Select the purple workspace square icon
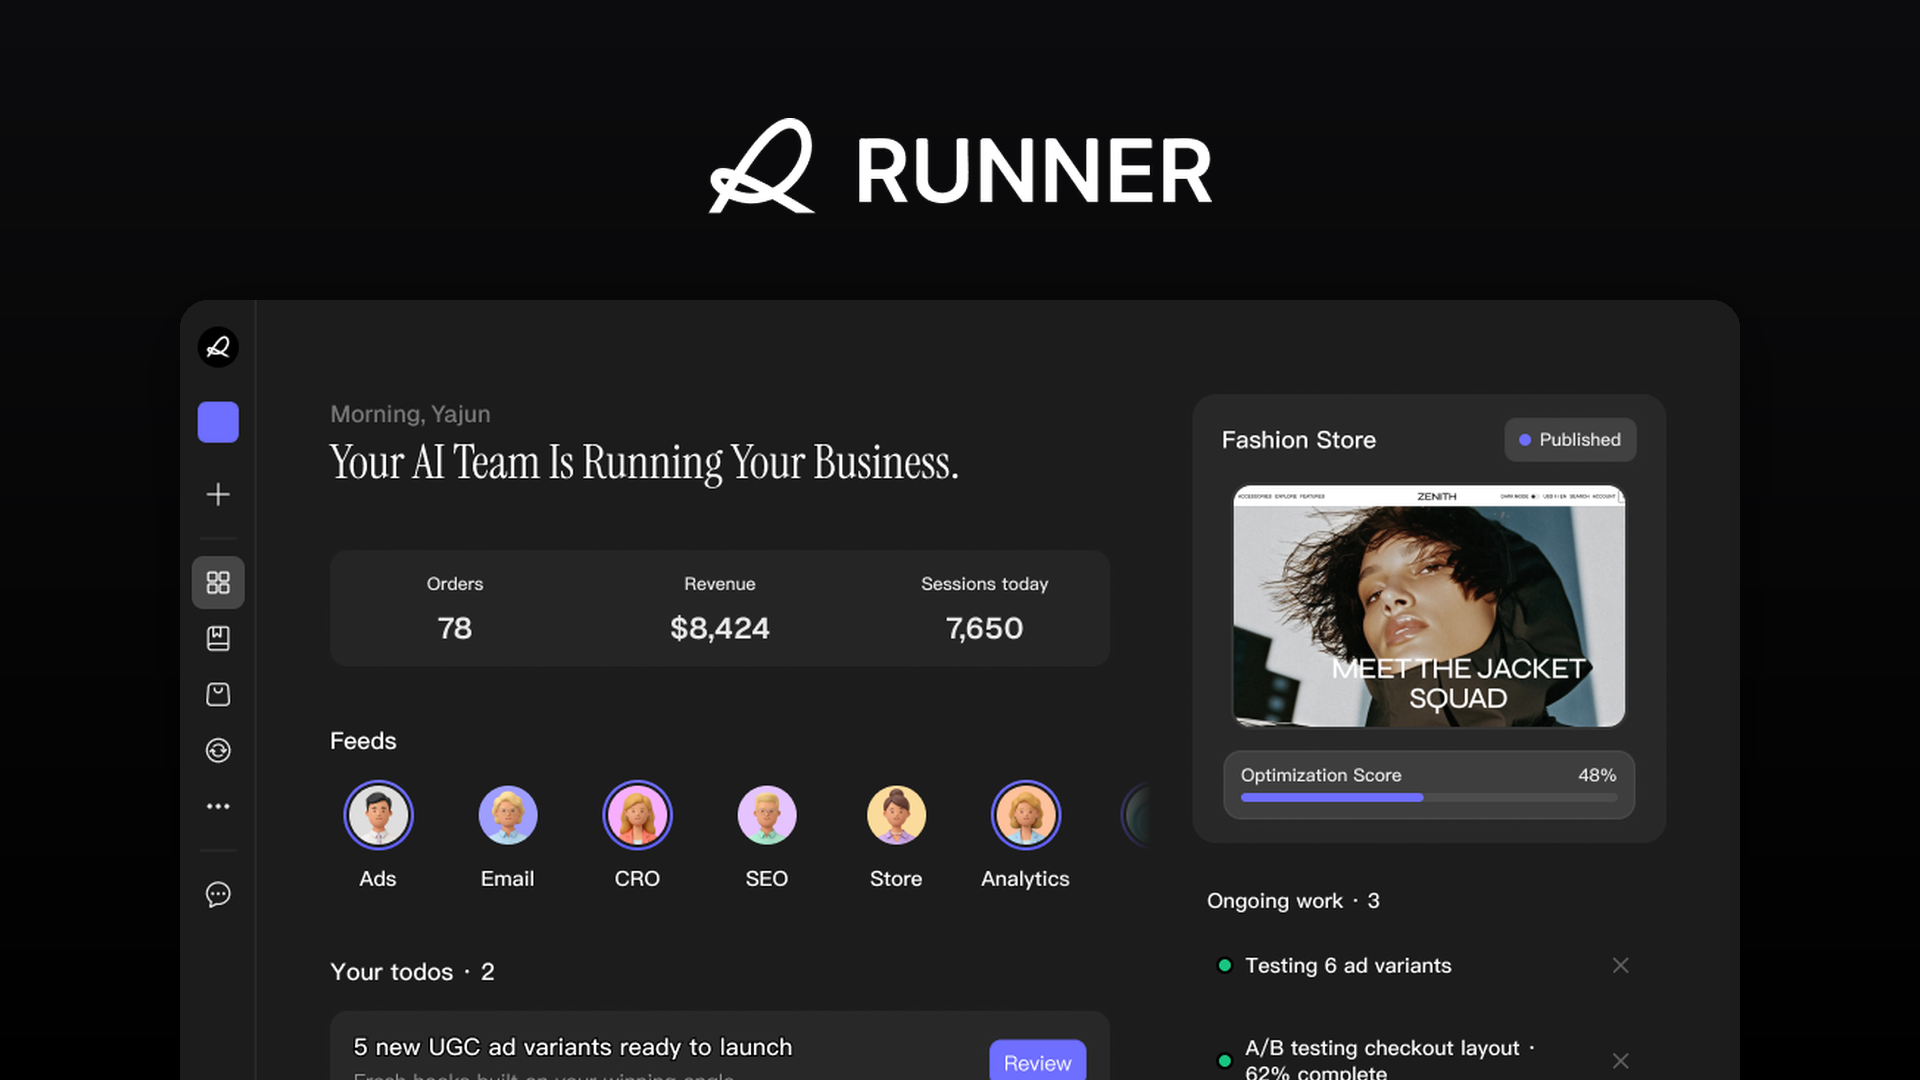This screenshot has height=1080, width=1920. [218, 422]
